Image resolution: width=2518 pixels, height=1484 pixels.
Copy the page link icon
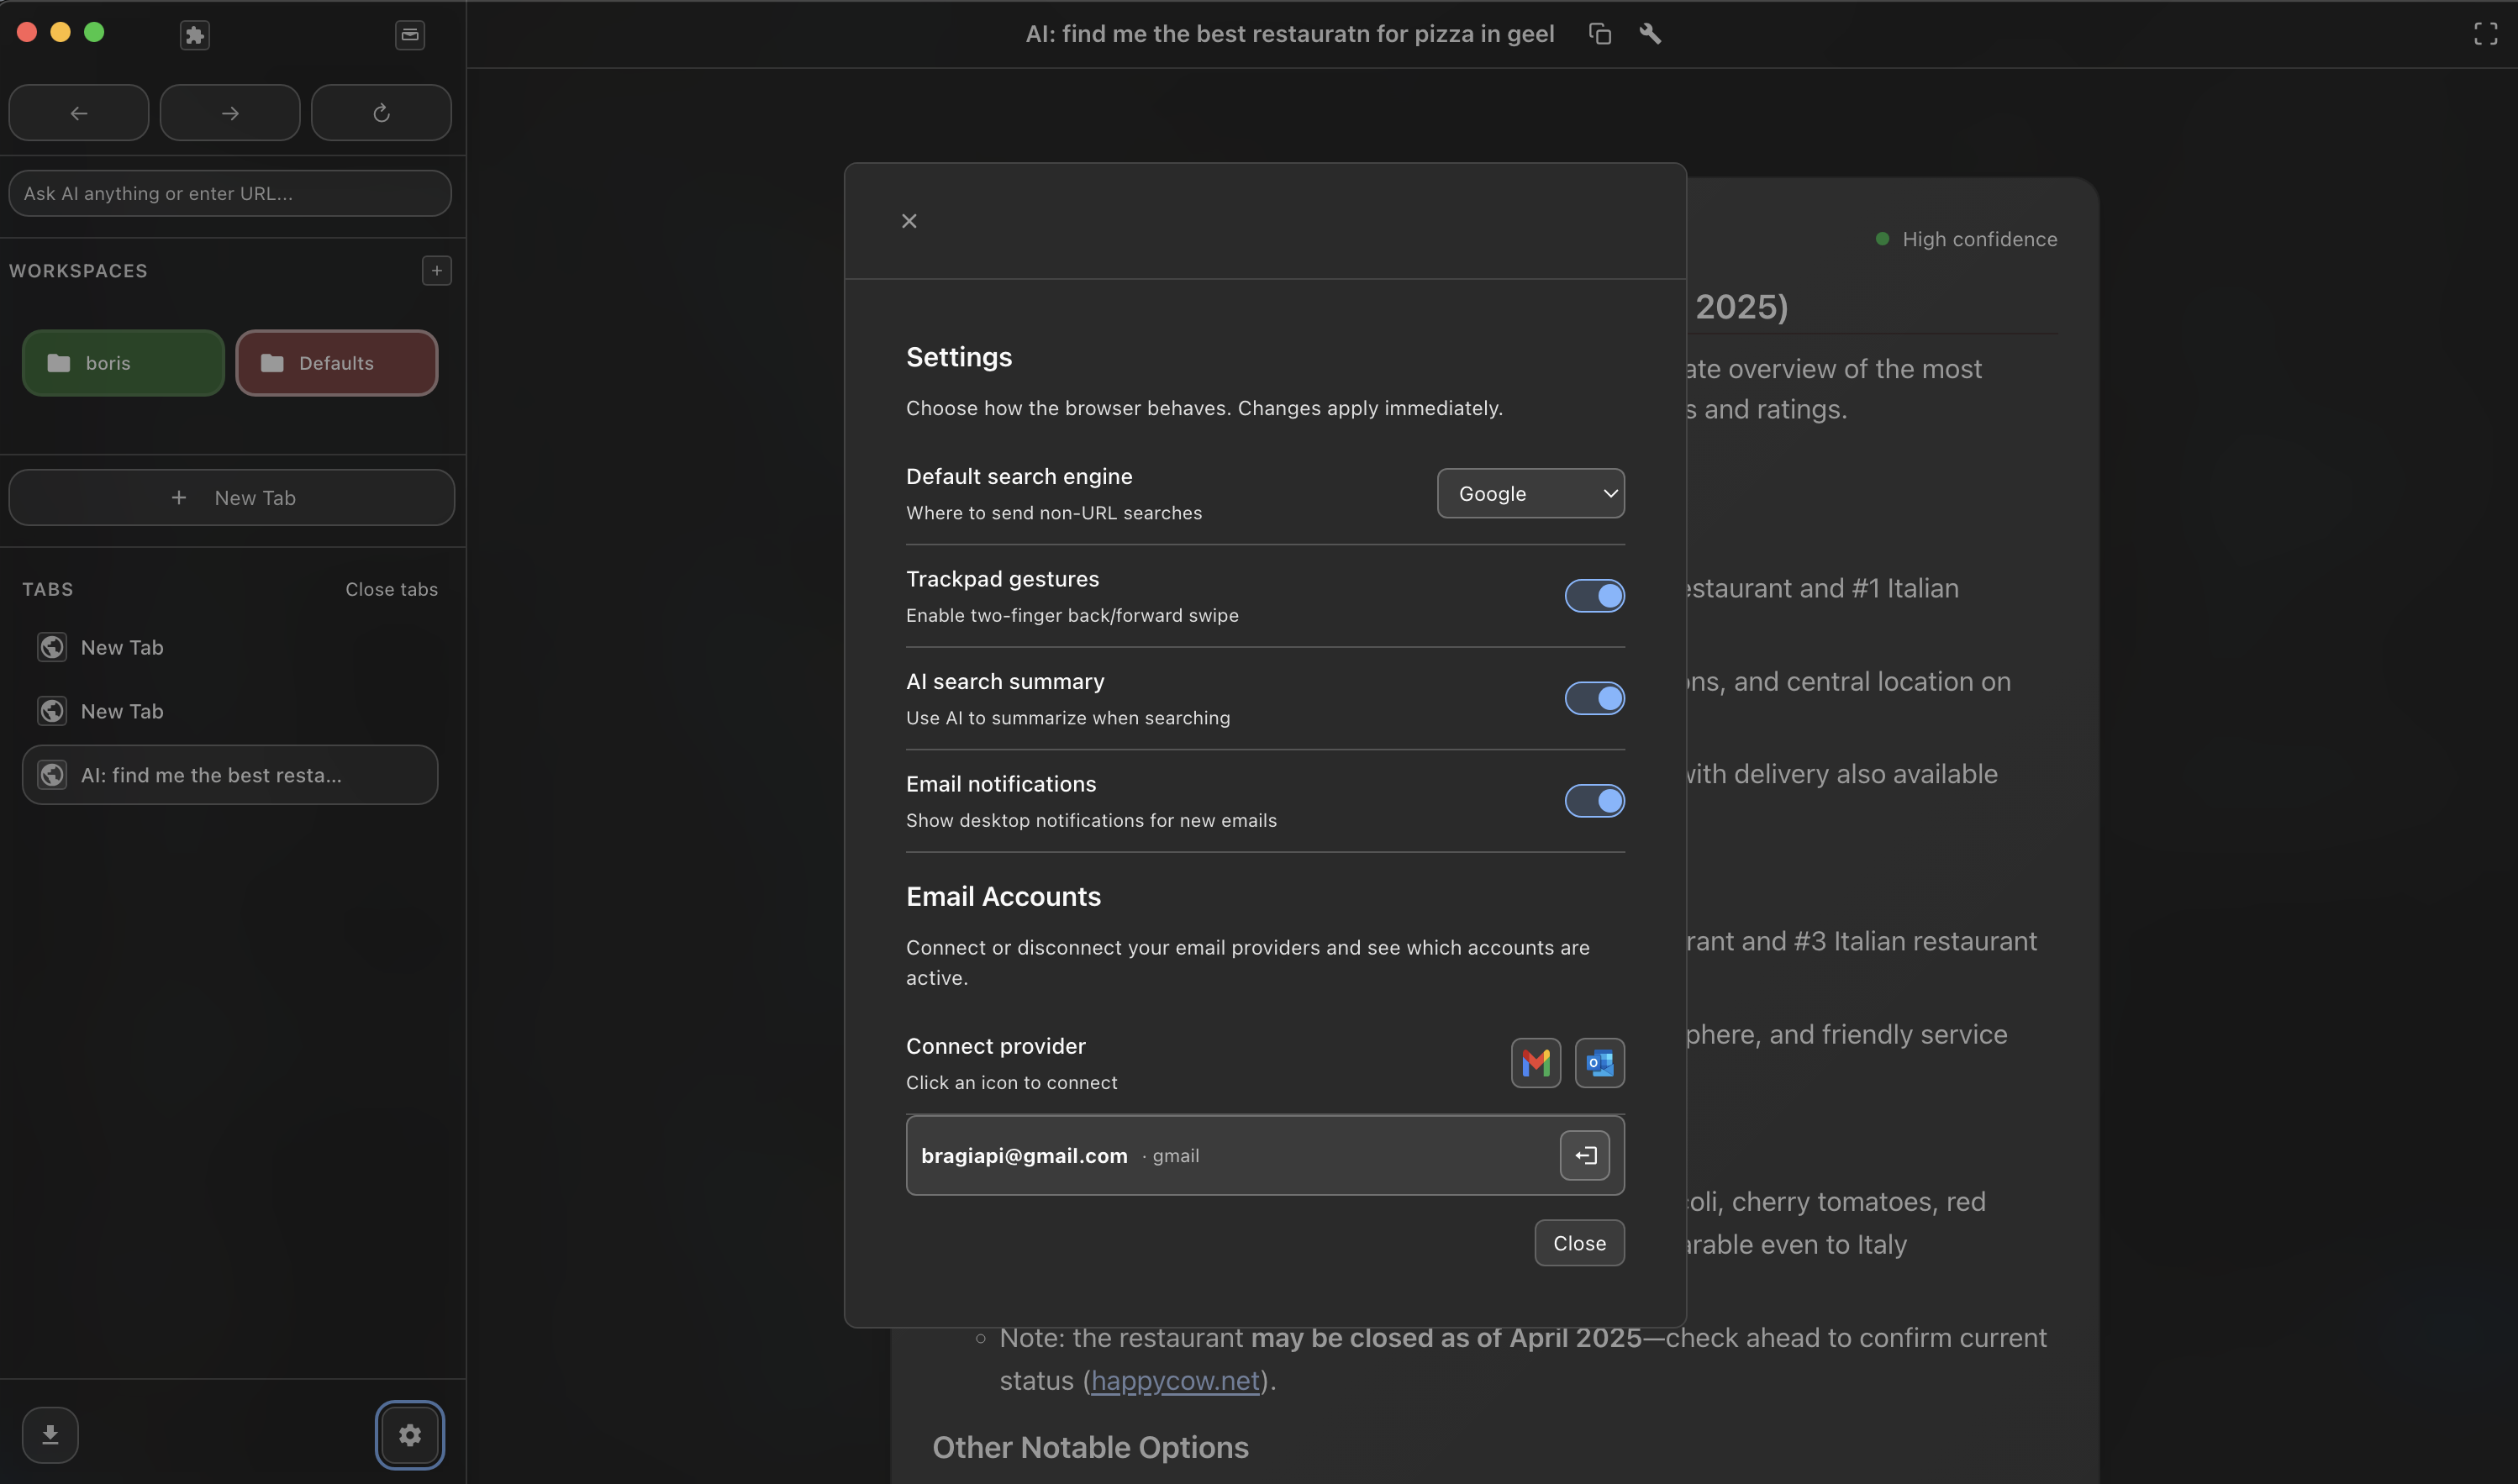[x=1599, y=33]
